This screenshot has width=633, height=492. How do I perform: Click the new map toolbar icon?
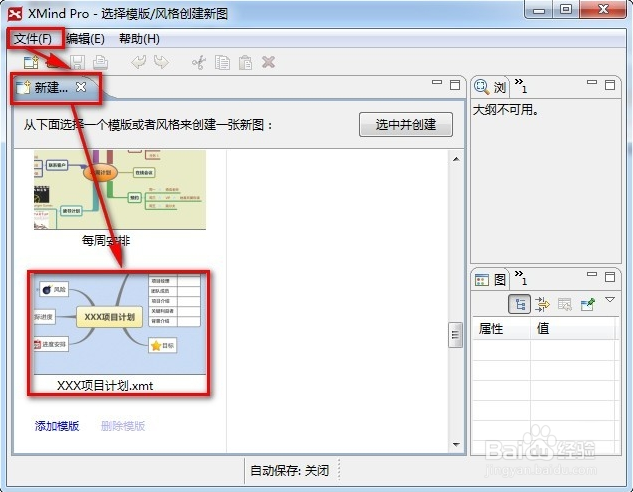[x=31, y=62]
